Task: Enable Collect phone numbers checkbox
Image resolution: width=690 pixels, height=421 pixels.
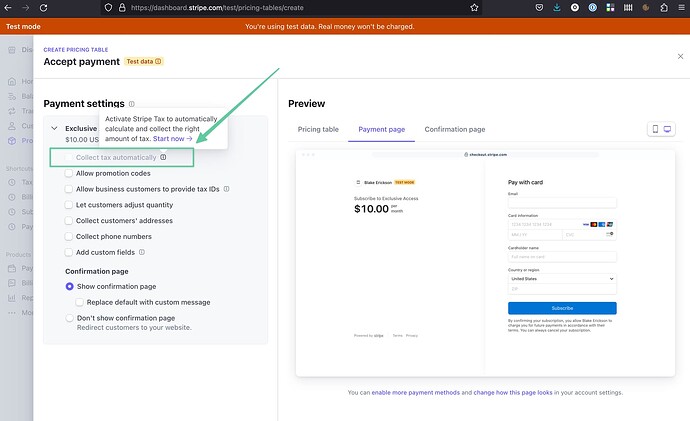Action: [x=69, y=237]
